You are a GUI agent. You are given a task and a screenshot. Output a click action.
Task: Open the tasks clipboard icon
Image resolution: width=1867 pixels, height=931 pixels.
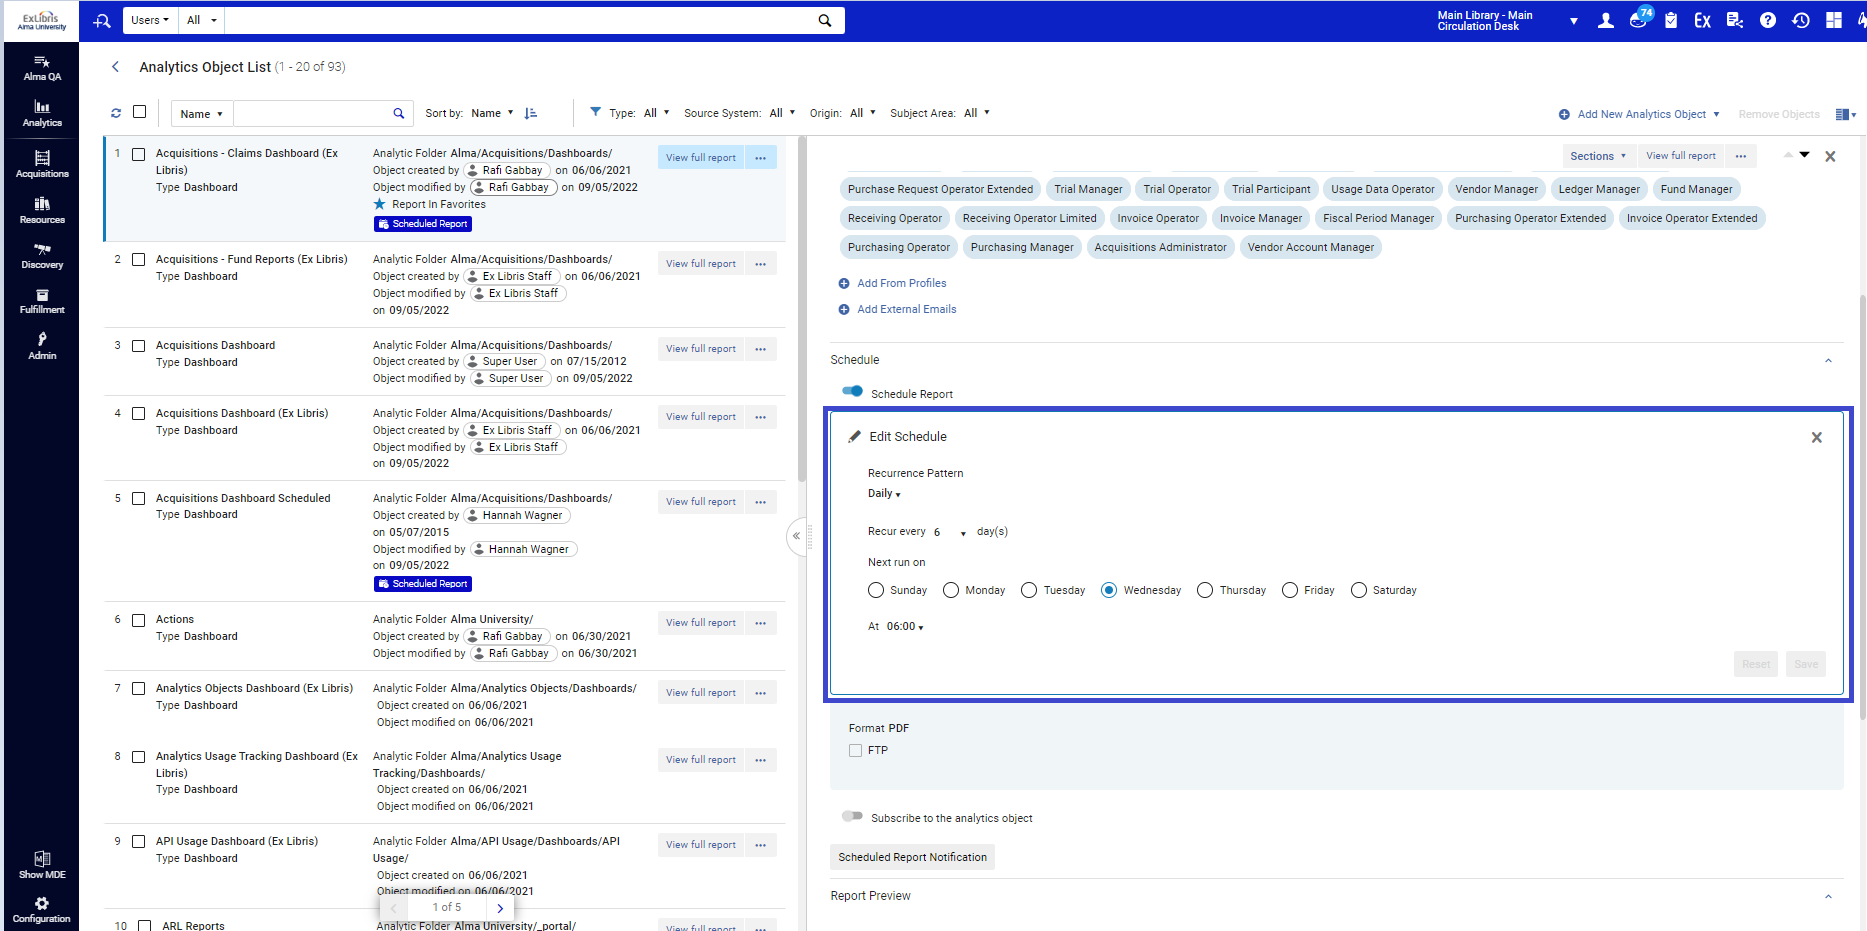coord(1671,20)
